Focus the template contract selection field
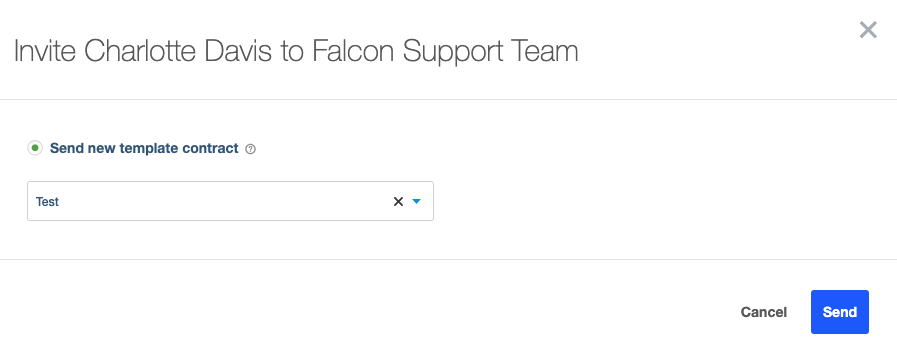The image size is (897, 363). click(230, 201)
